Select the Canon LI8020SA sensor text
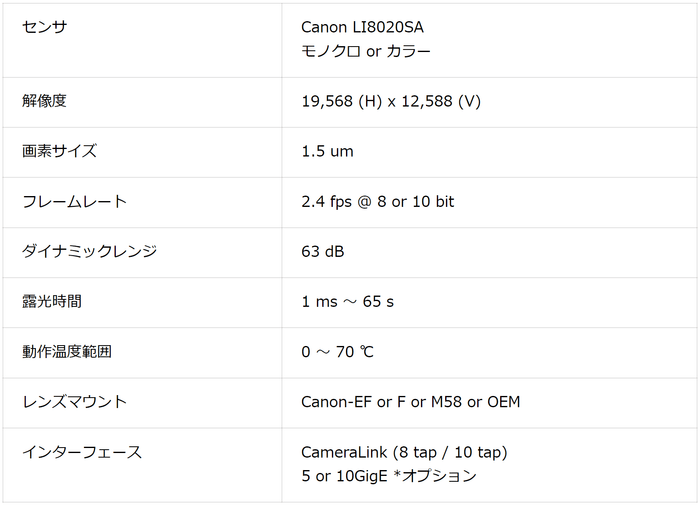The width and height of the screenshot is (700, 505). click(x=369, y=26)
